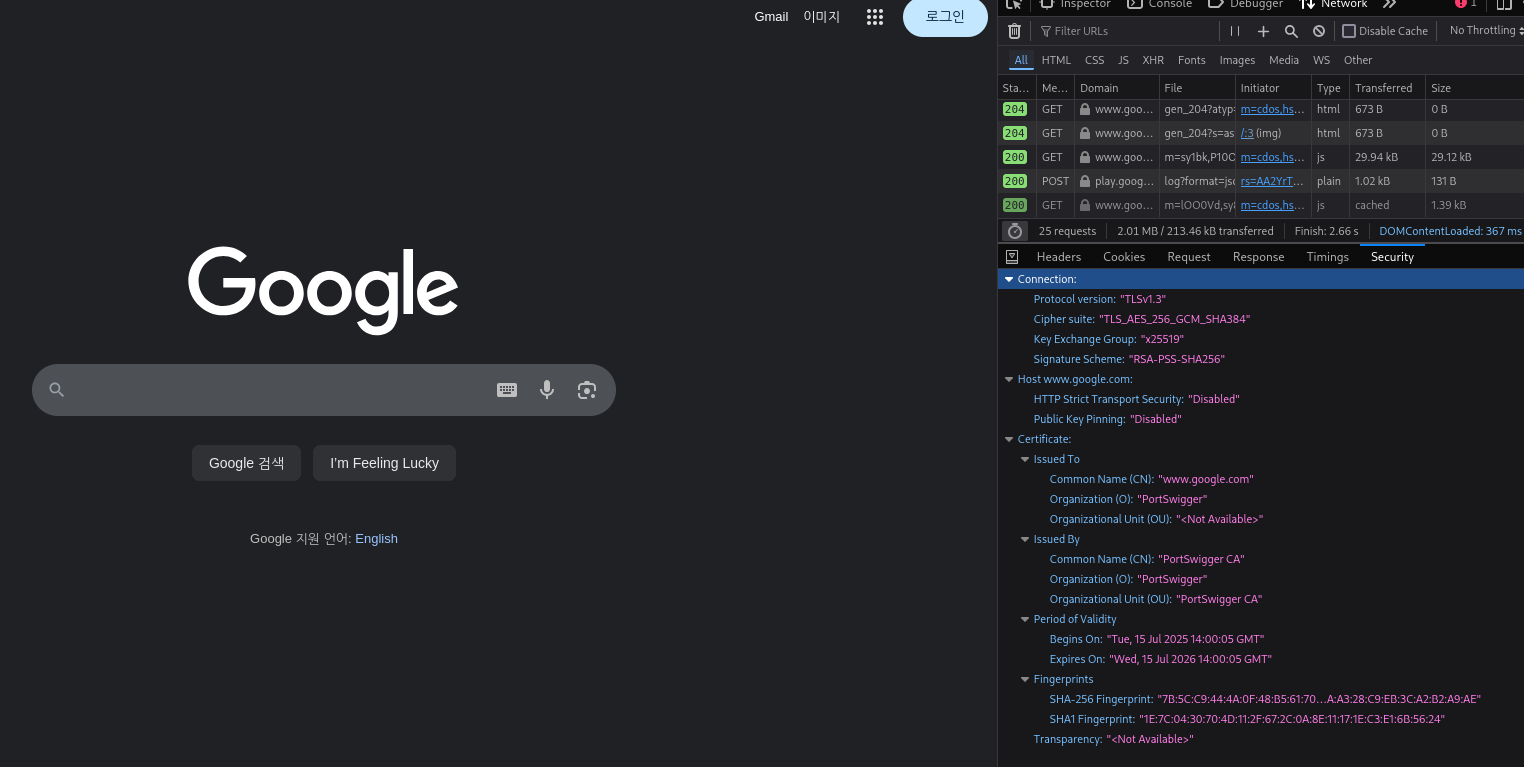Filter requests by WS
1524x767 pixels.
[1322, 60]
